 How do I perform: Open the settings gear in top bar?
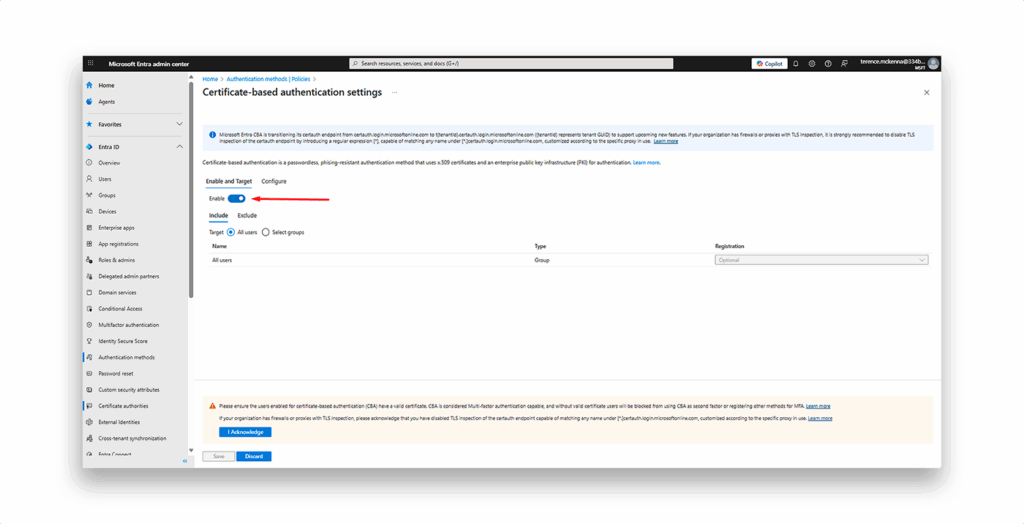(x=812, y=63)
